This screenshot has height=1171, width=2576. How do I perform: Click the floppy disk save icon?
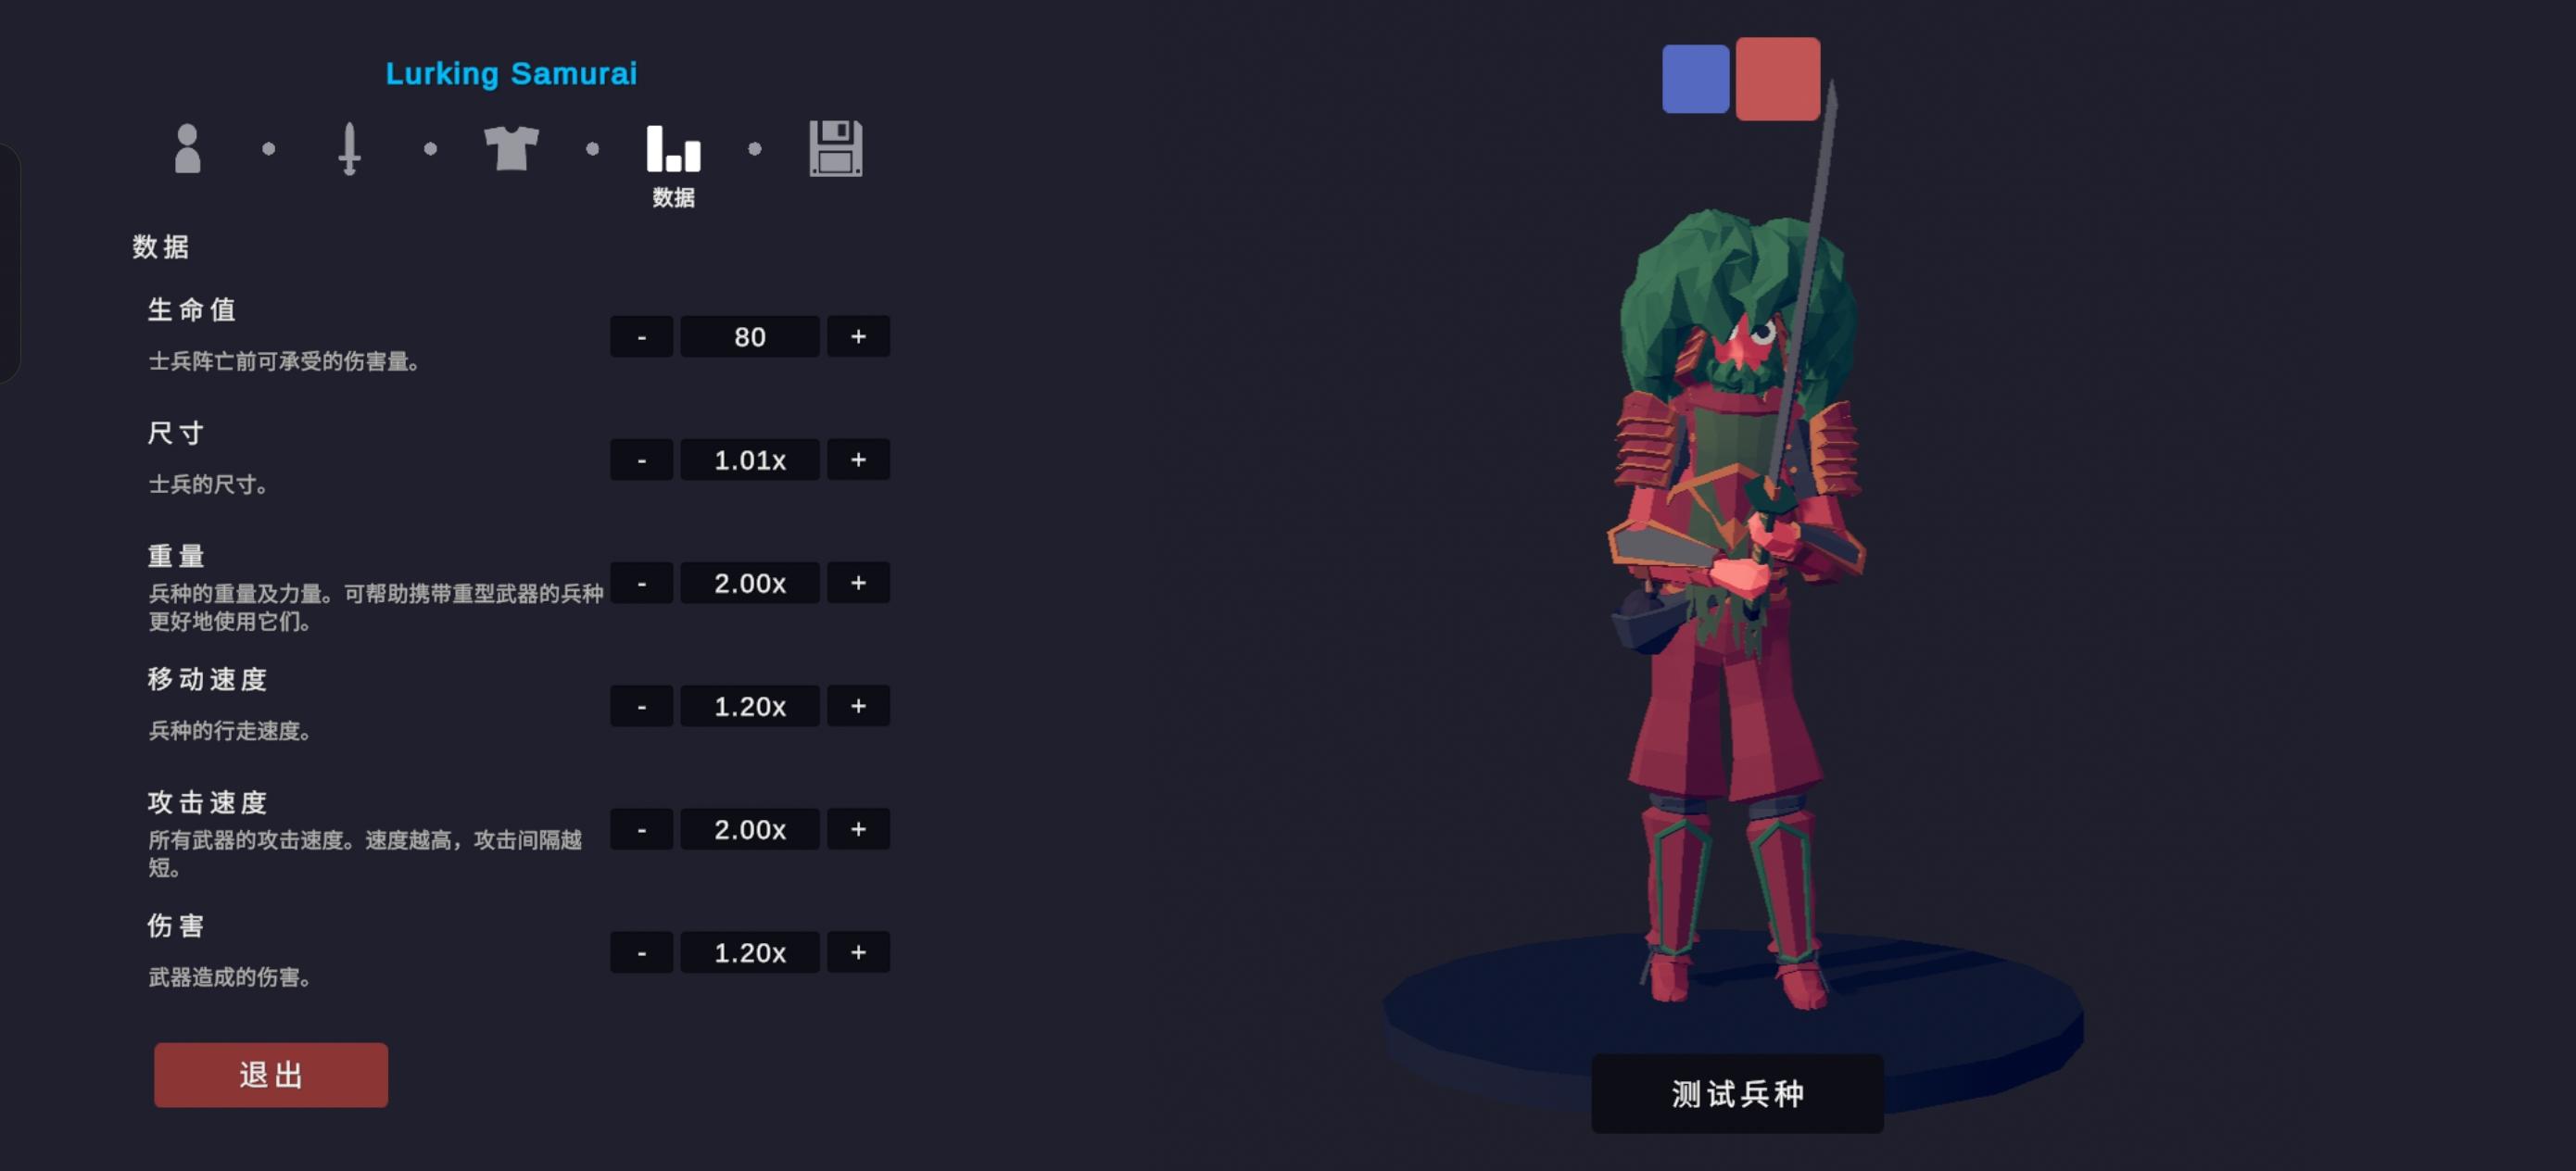point(835,148)
